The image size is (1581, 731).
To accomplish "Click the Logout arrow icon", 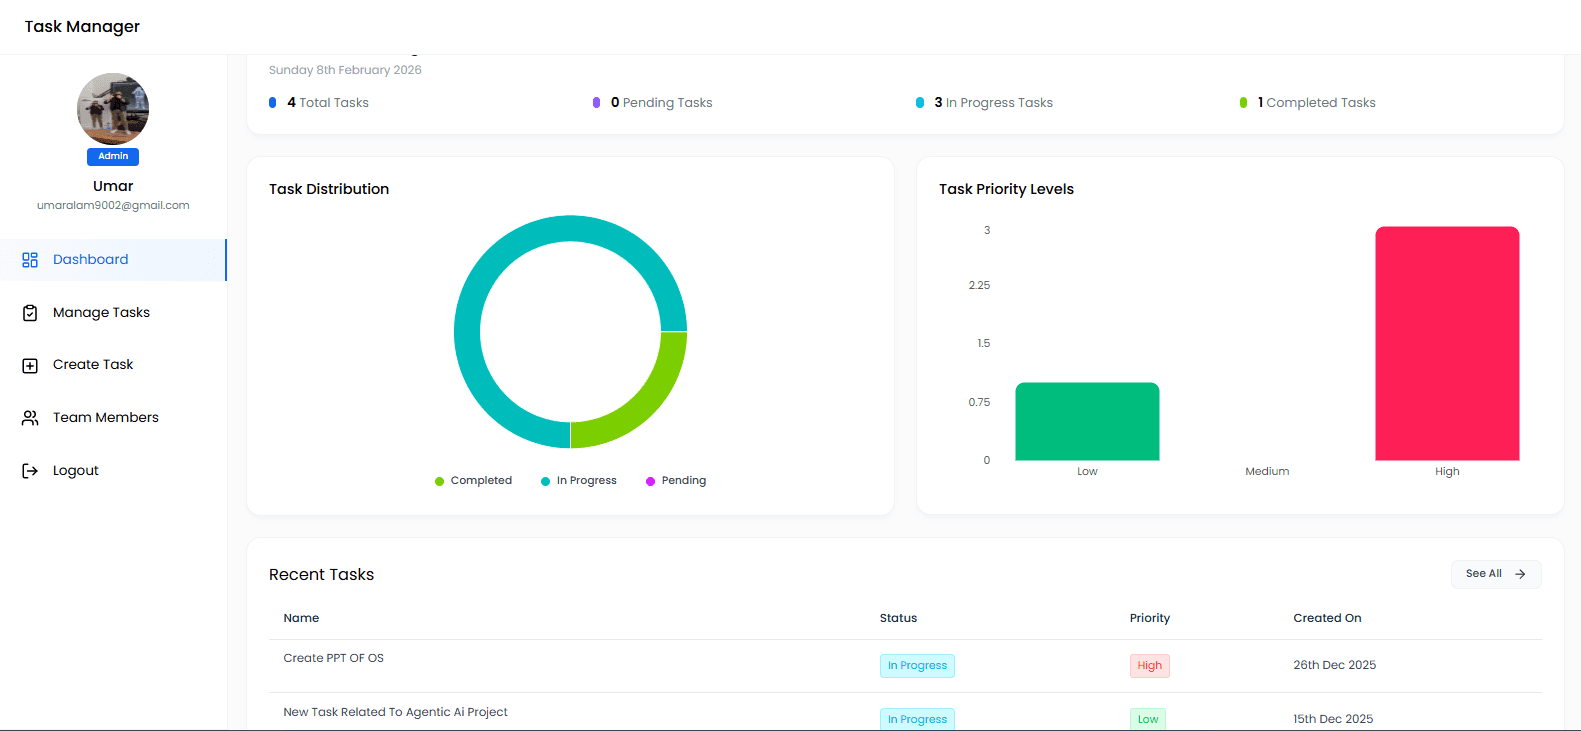I will click(30, 471).
